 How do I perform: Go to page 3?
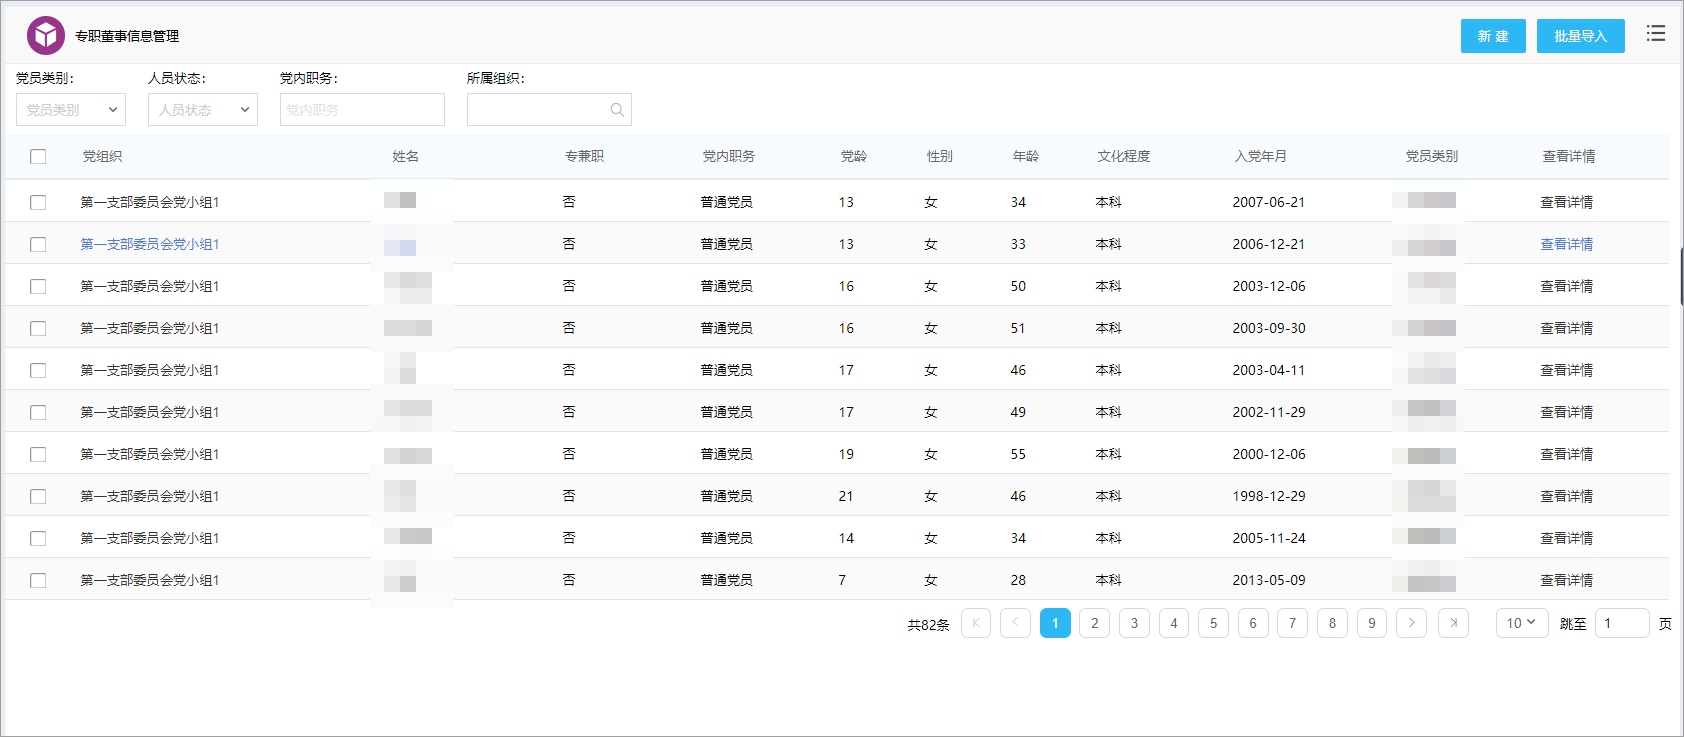tap(1134, 623)
